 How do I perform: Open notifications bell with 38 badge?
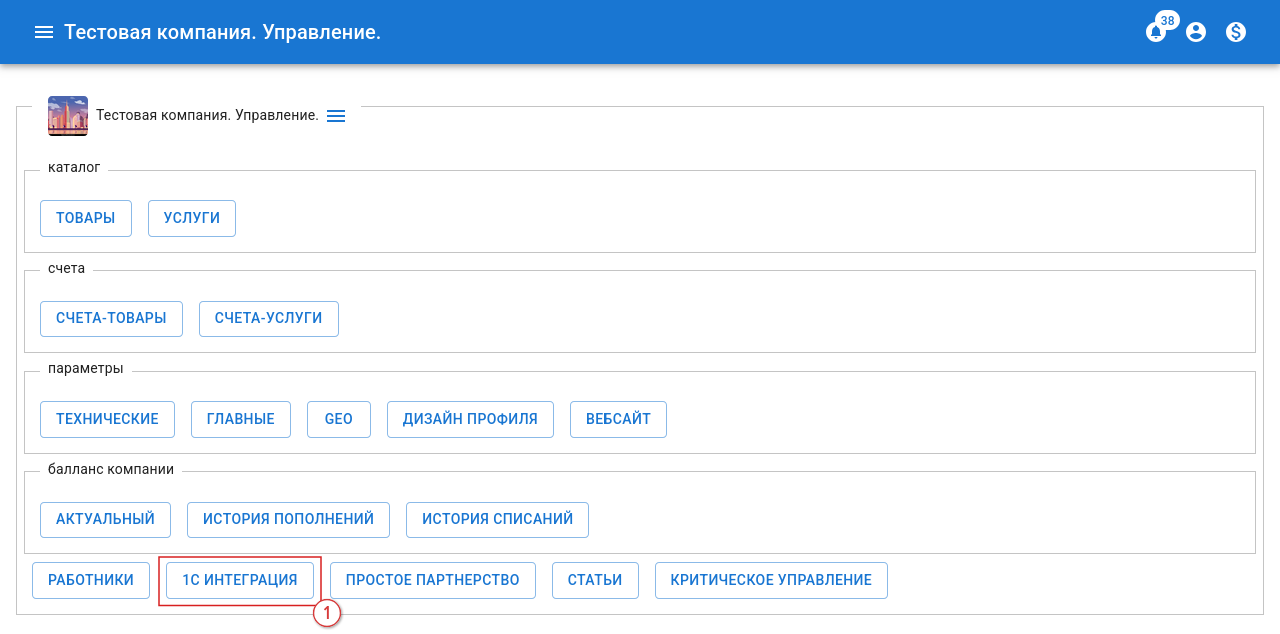[1156, 32]
